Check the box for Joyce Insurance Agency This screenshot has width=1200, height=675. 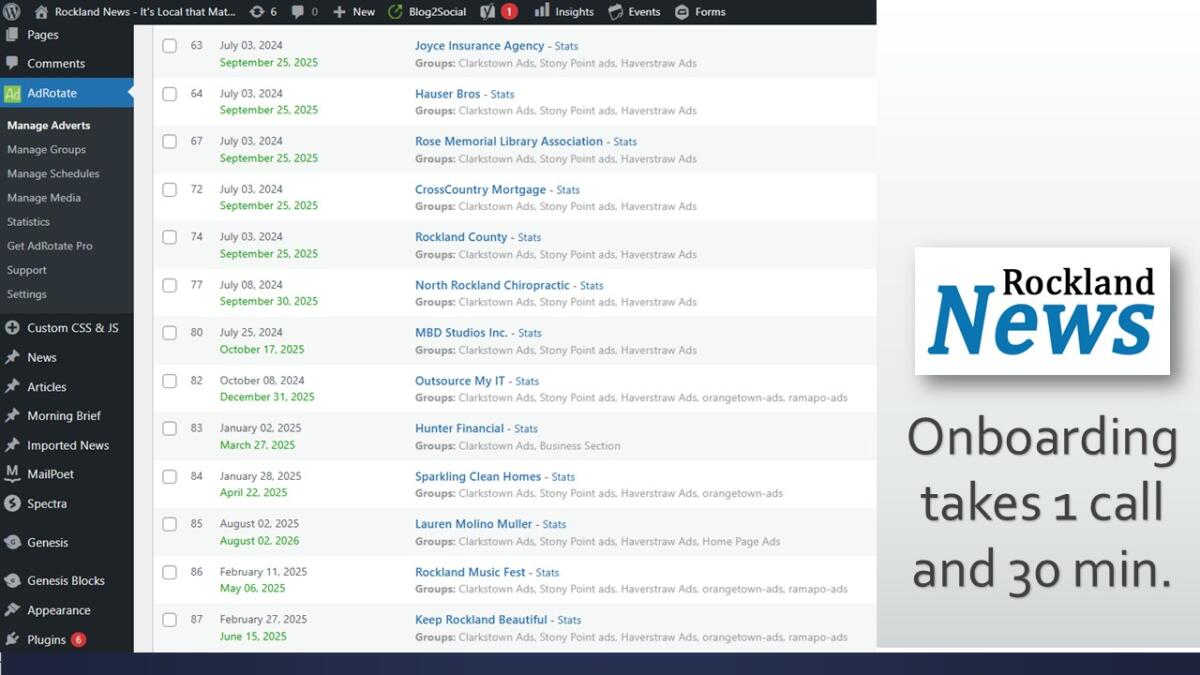point(170,46)
